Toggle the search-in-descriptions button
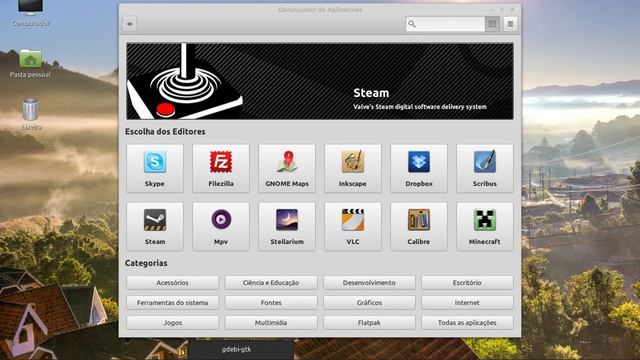Screen dimensions: 640x360 493,24
